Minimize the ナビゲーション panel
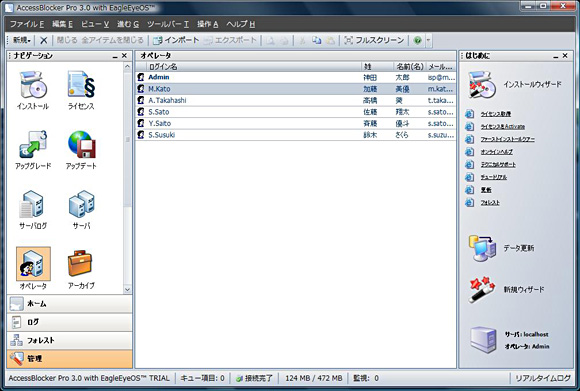This screenshot has width=580, height=391. click(115, 56)
